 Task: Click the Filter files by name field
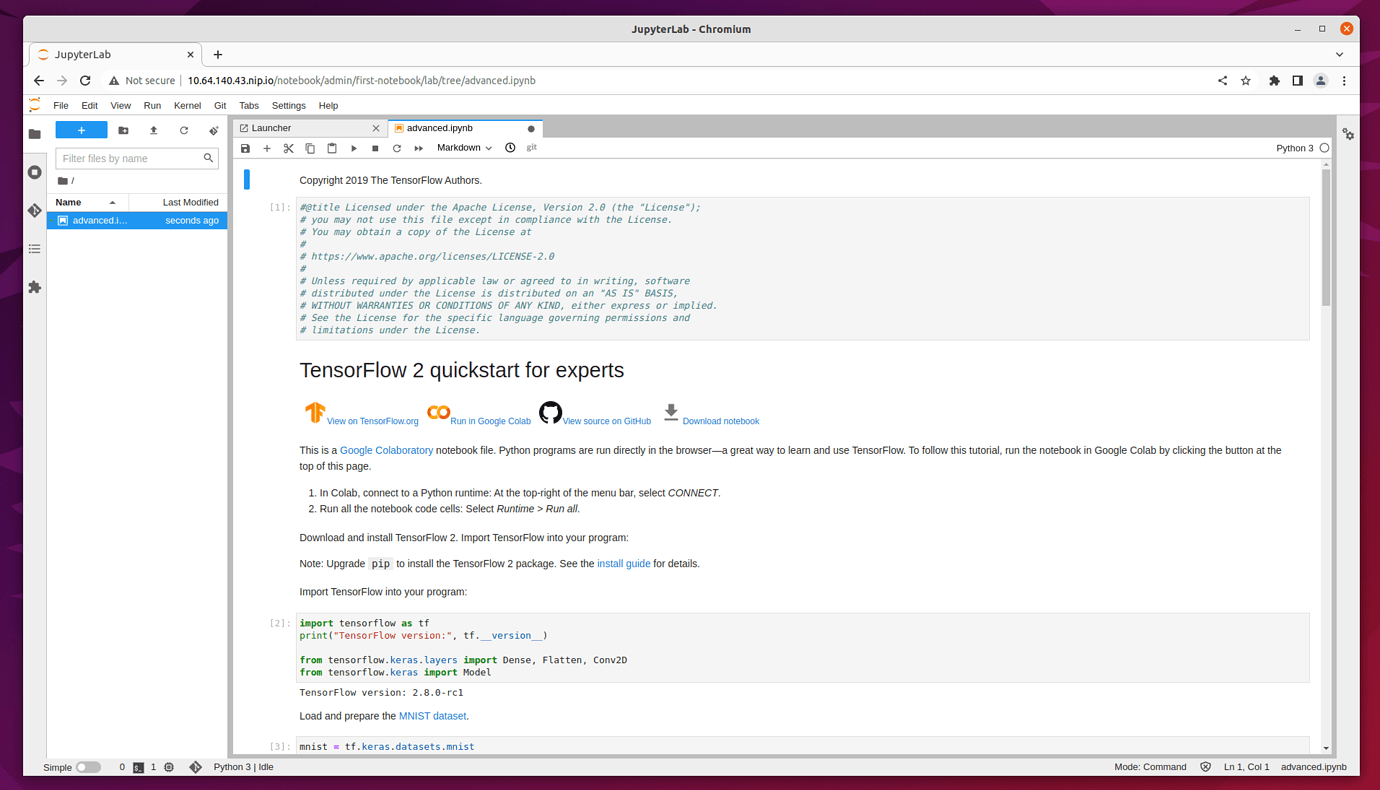[x=130, y=158]
